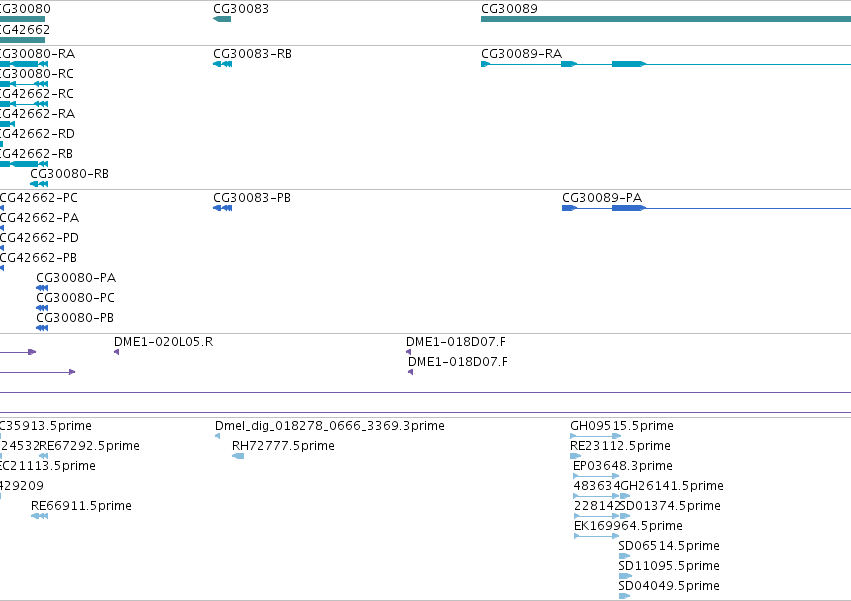The height and width of the screenshot is (601, 851).
Task: Click the 483634 feature label
Action: pyautogui.click(x=596, y=486)
